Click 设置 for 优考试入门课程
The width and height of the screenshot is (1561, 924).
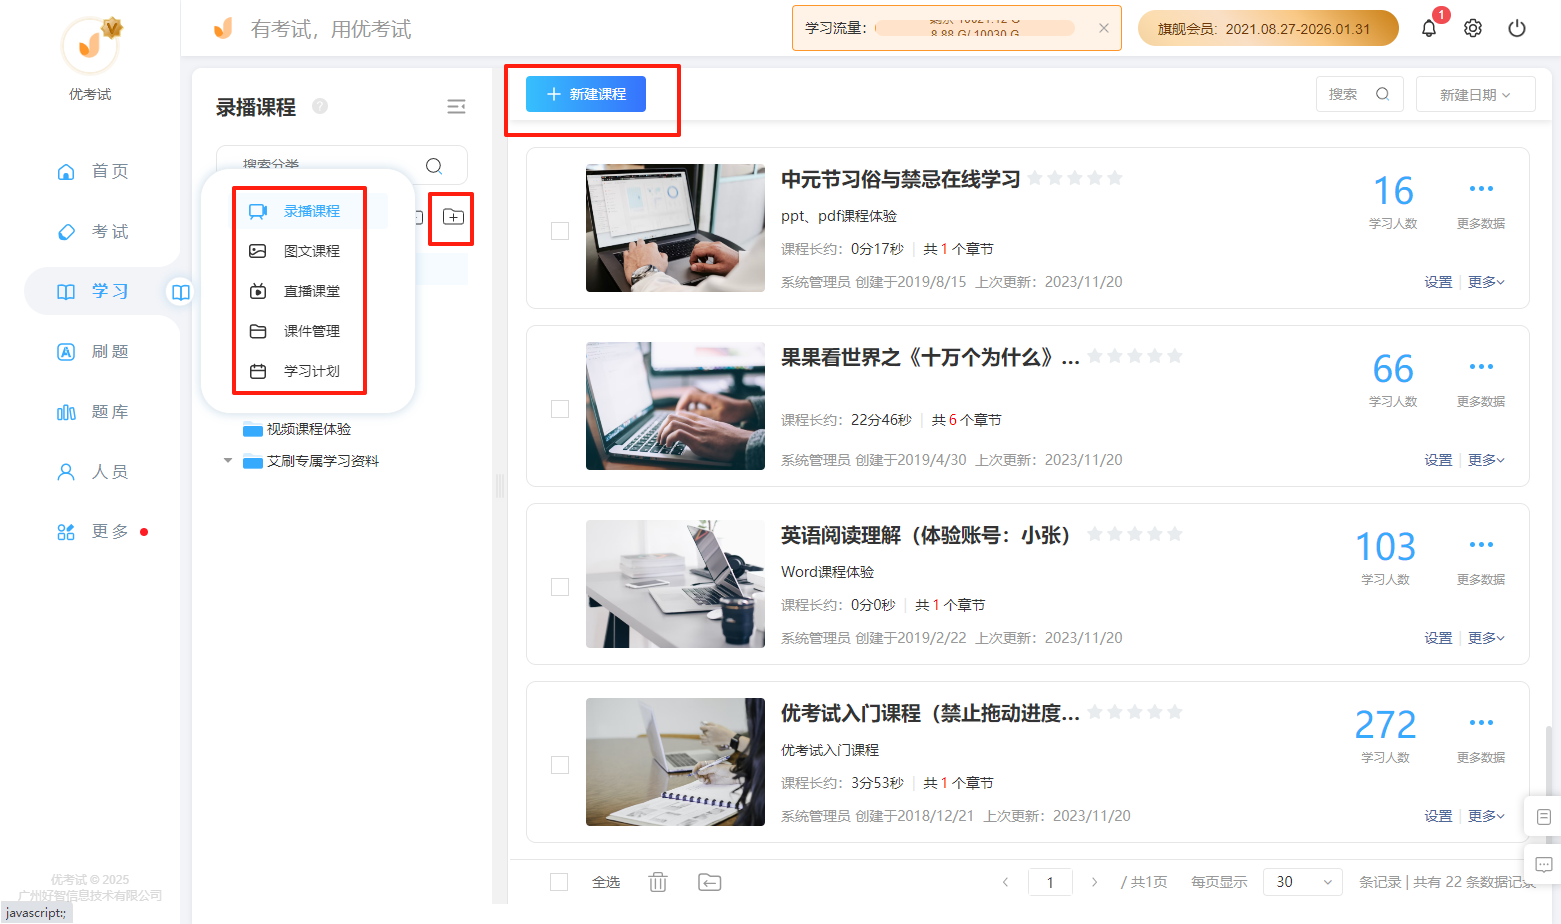1438,816
